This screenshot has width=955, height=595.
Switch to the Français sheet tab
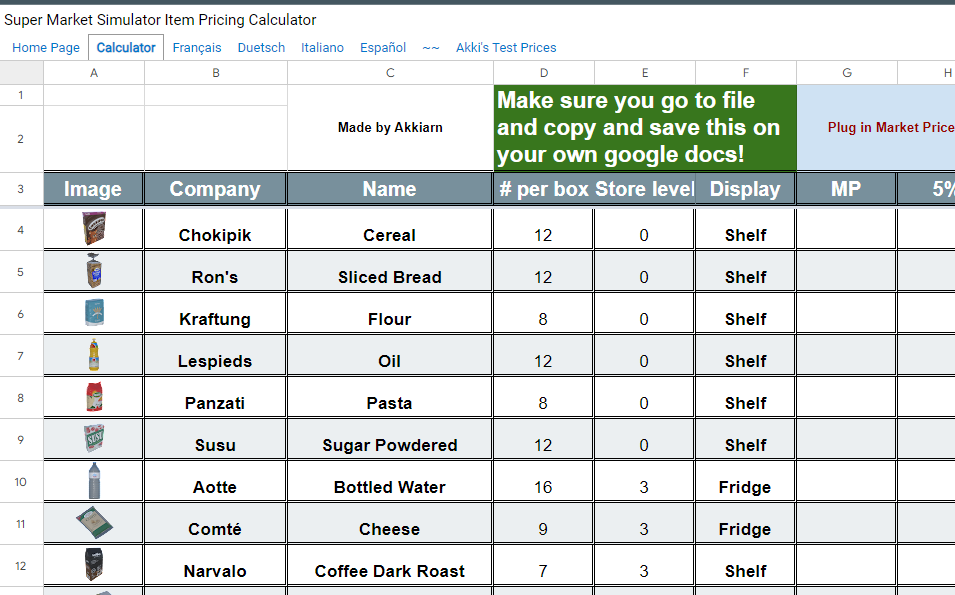pyautogui.click(x=197, y=47)
